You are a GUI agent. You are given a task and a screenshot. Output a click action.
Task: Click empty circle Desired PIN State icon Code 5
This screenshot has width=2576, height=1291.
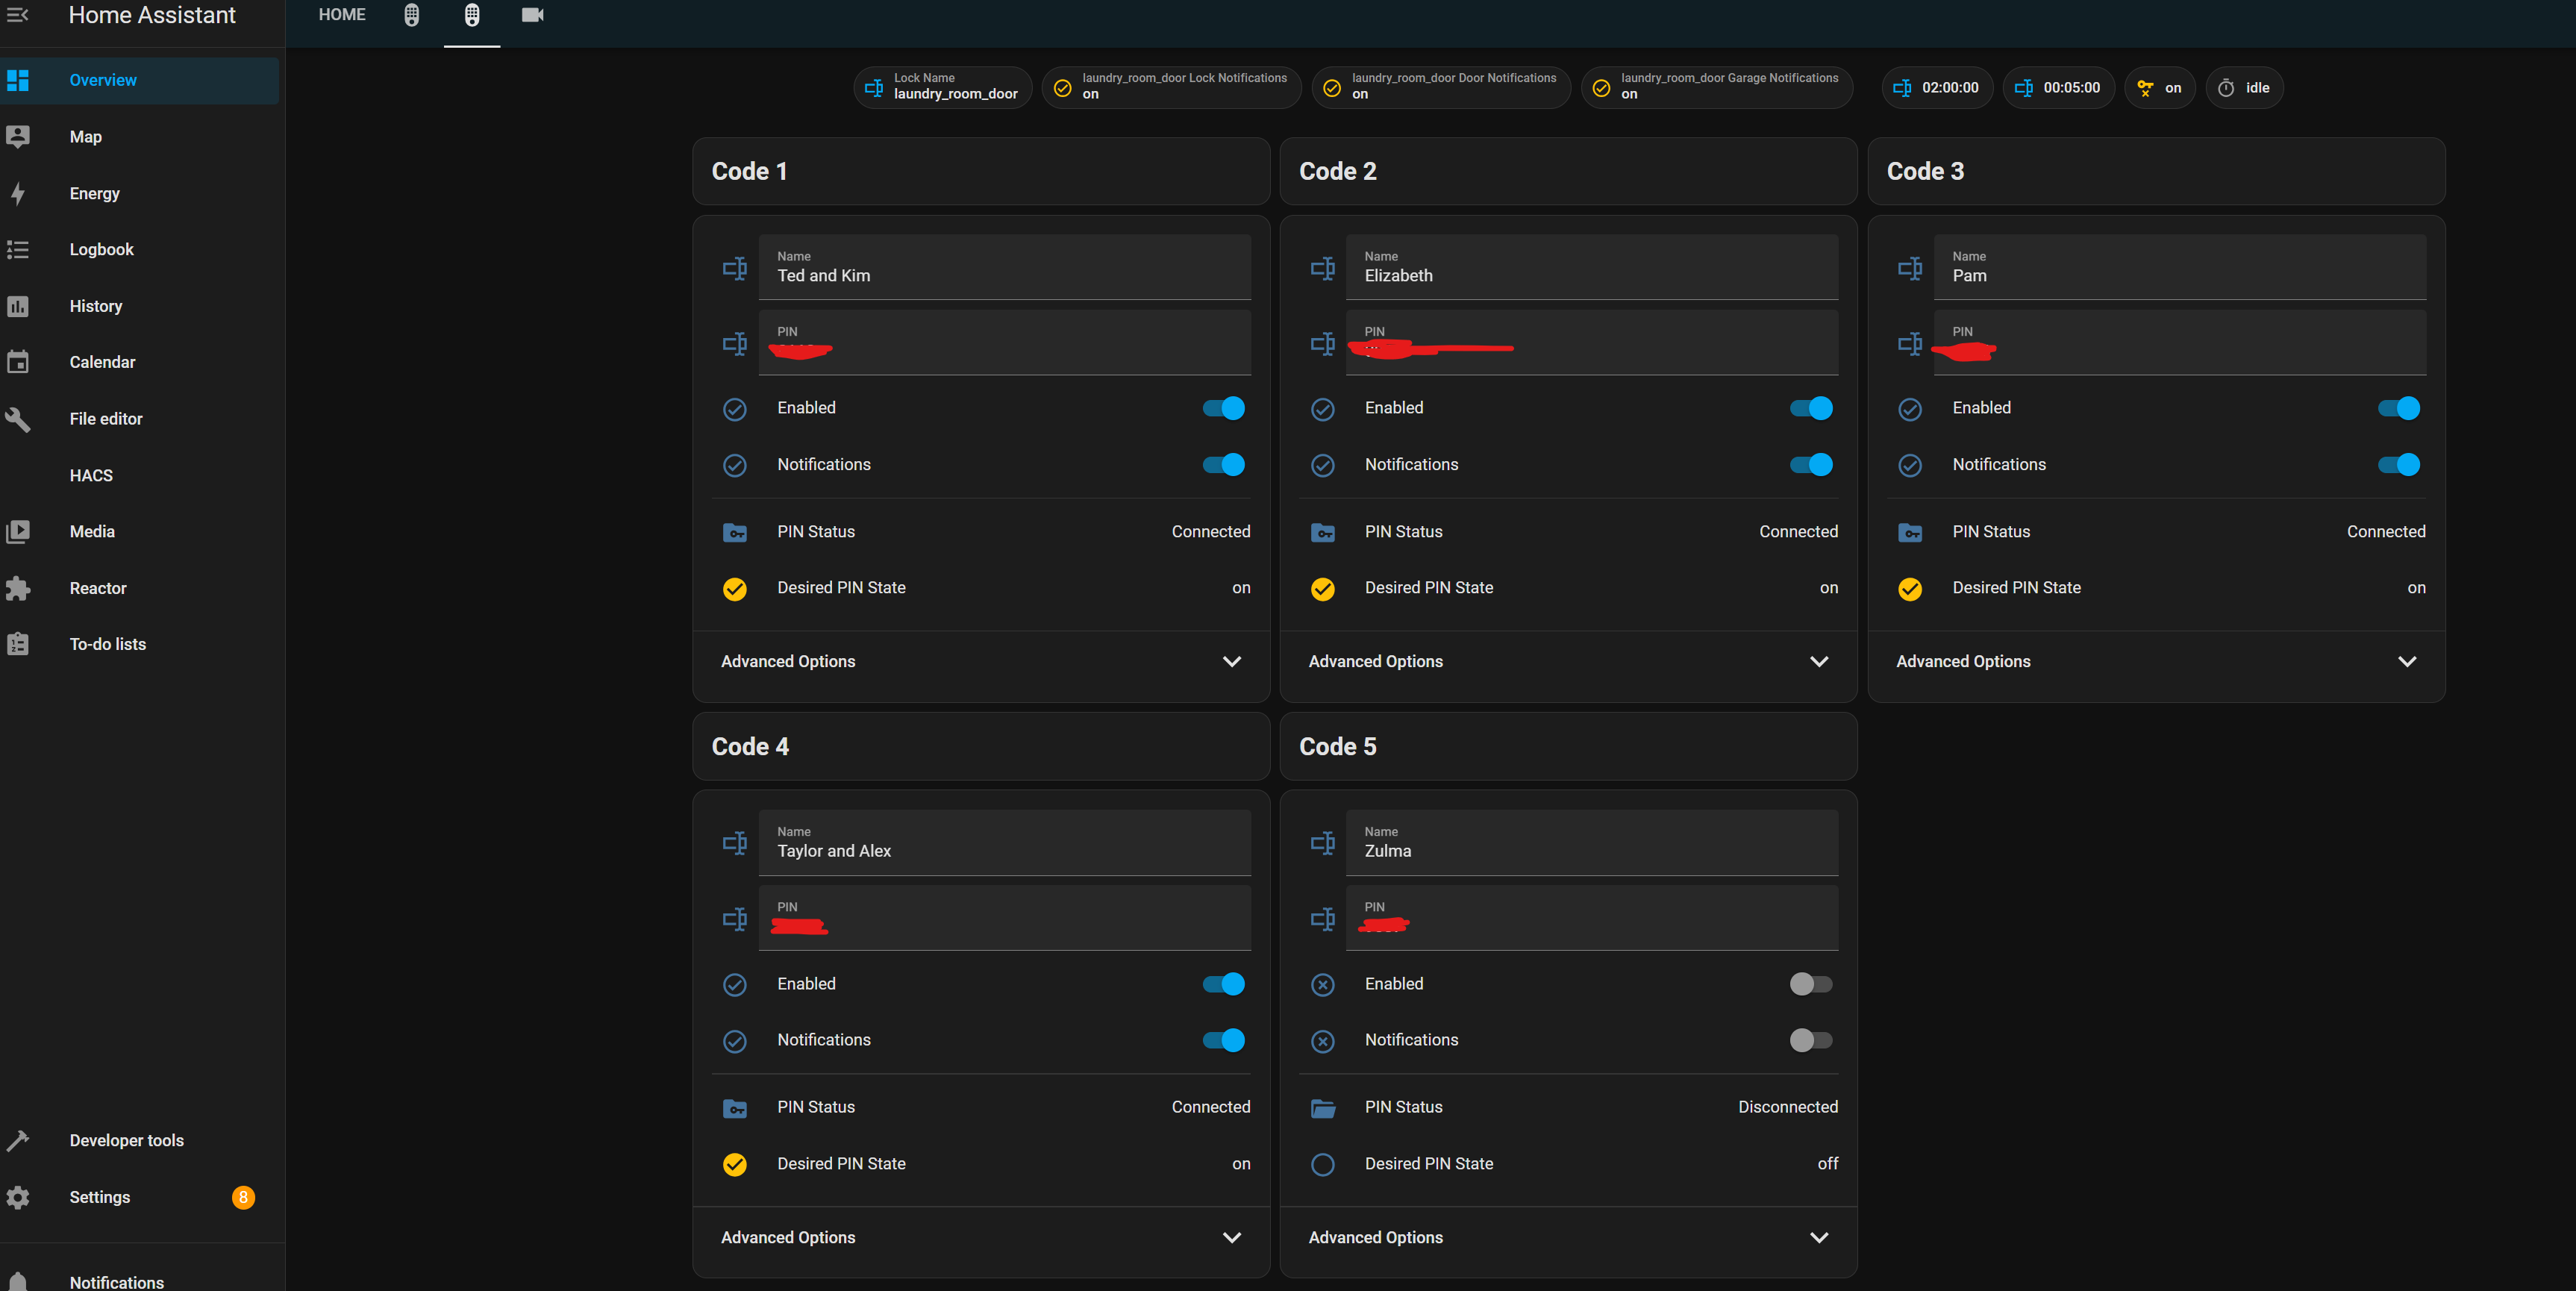tap(1322, 1164)
